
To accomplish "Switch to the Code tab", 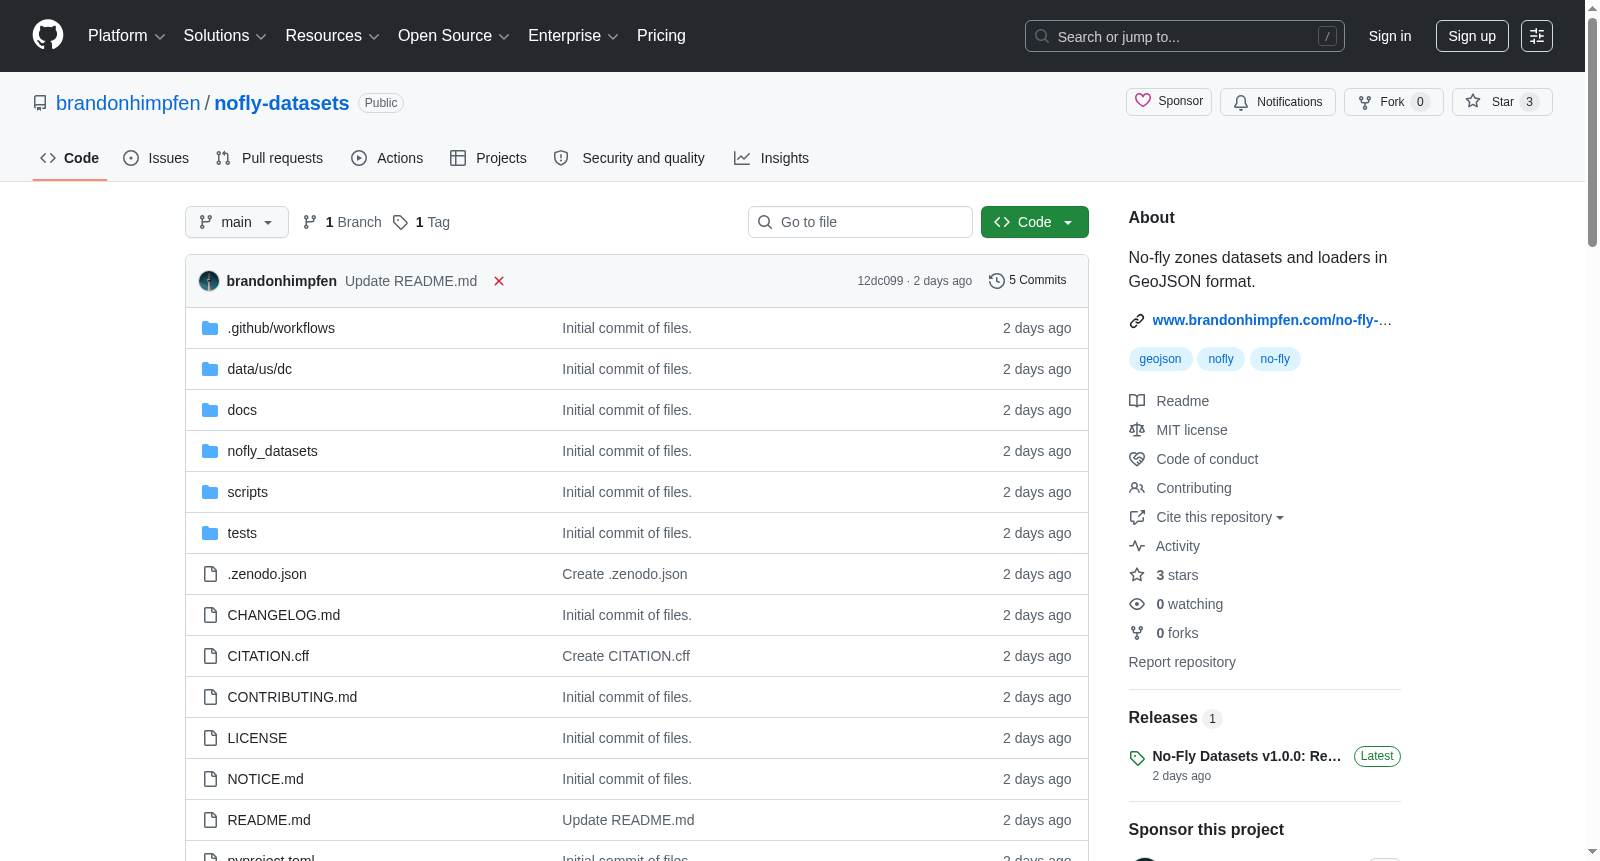I will tap(70, 158).
